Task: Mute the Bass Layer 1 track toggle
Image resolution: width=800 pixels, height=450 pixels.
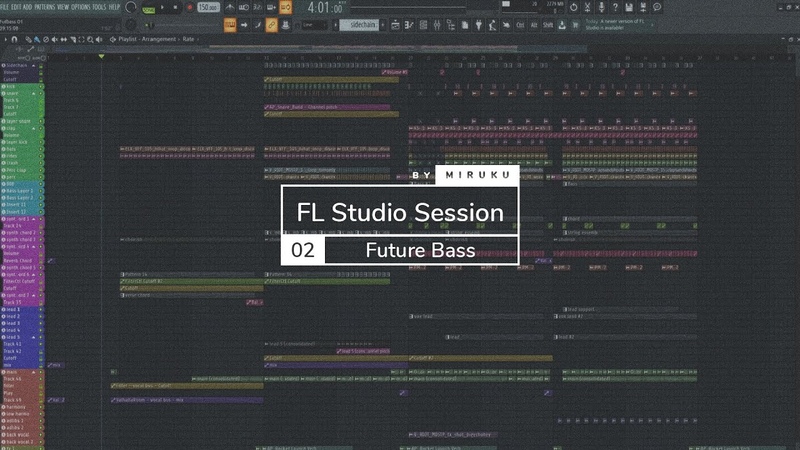Action: pyautogui.click(x=41, y=191)
